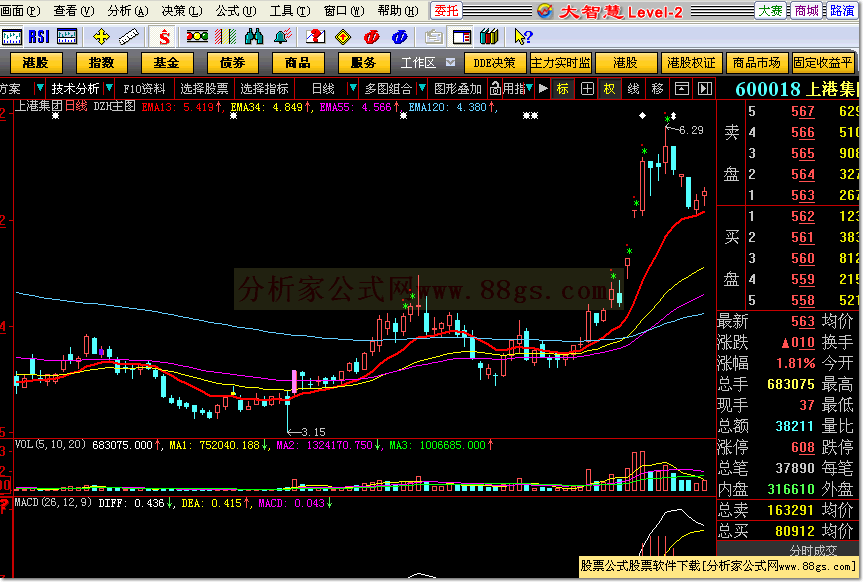Click the red coin icon
This screenshot has height=584, width=866.
pos(371,37)
